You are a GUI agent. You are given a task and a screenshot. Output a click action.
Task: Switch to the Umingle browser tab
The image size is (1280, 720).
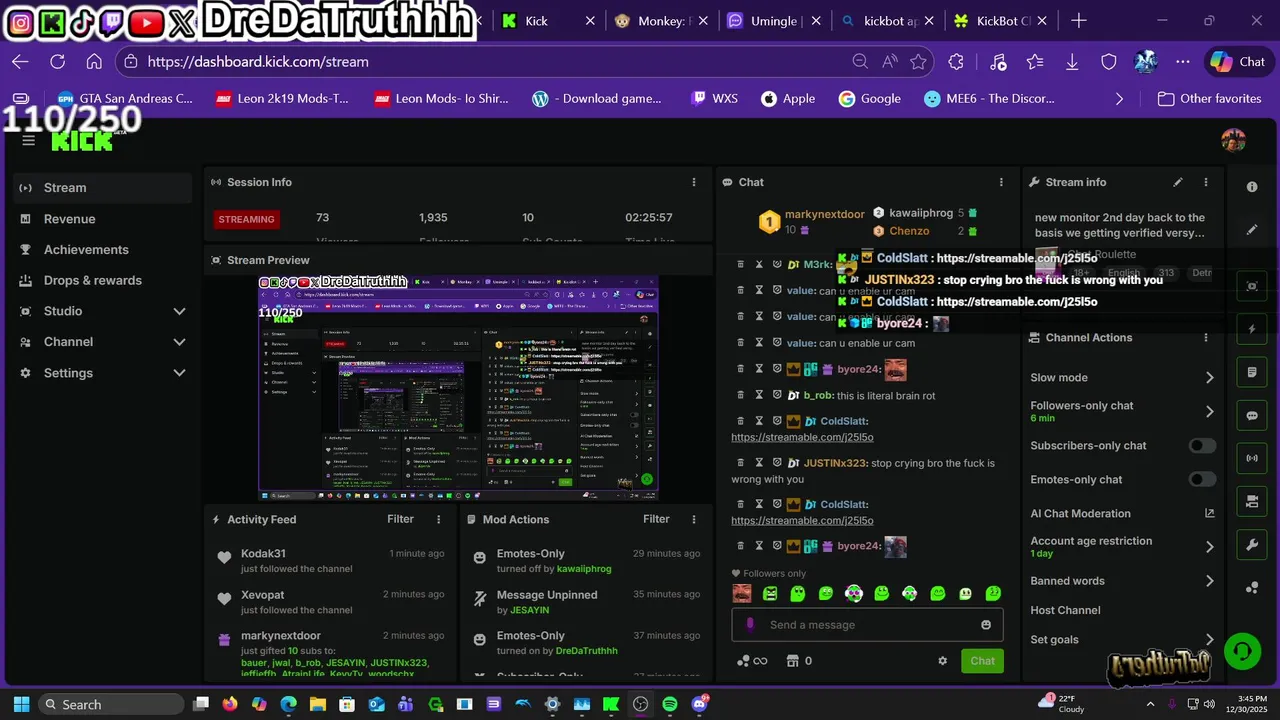click(774, 21)
